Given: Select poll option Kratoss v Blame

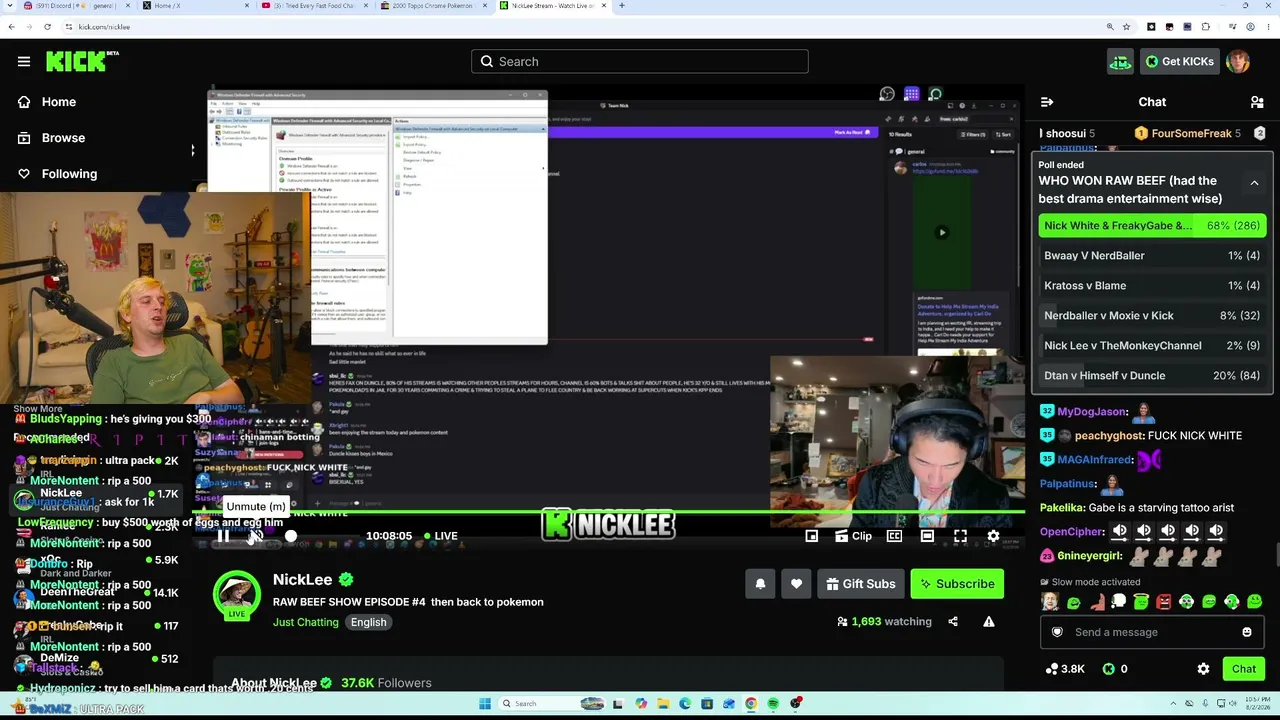Looking at the screenshot, I should [x=1152, y=286].
